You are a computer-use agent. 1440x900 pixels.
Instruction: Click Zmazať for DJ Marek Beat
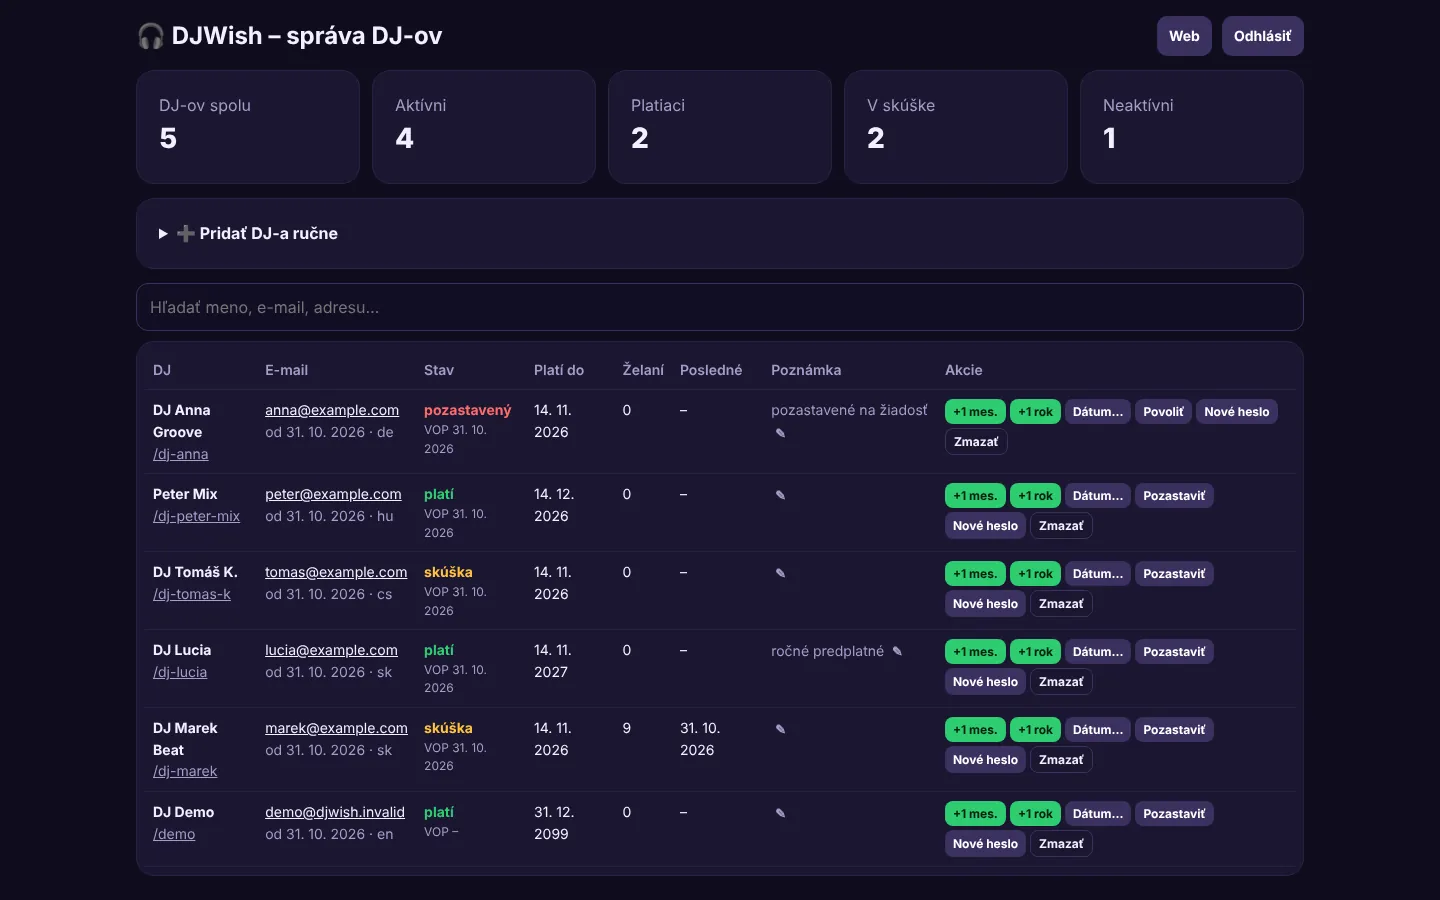[1061, 760]
